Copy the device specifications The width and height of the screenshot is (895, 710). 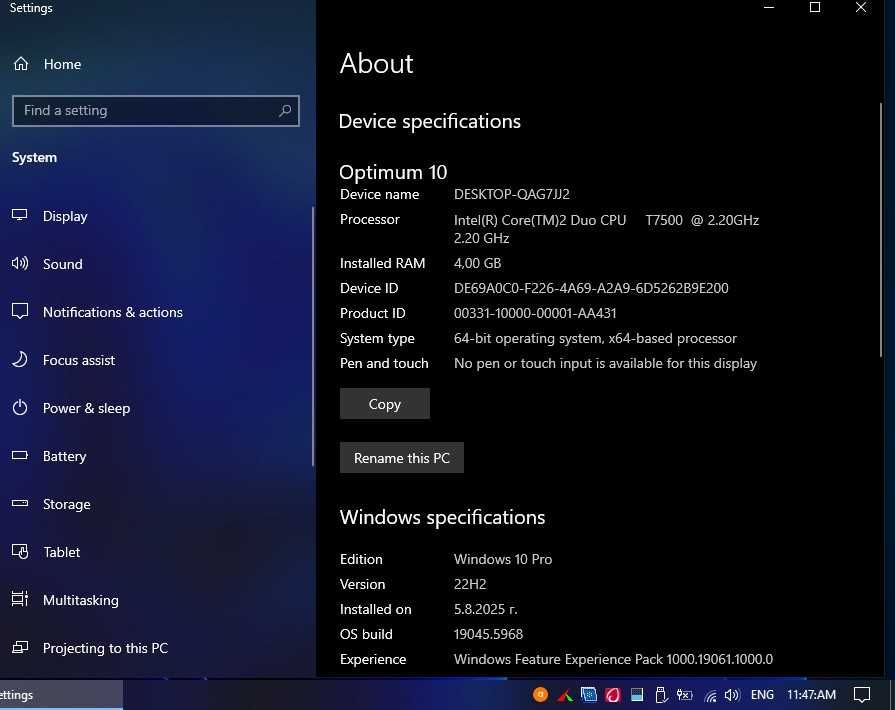click(x=385, y=404)
